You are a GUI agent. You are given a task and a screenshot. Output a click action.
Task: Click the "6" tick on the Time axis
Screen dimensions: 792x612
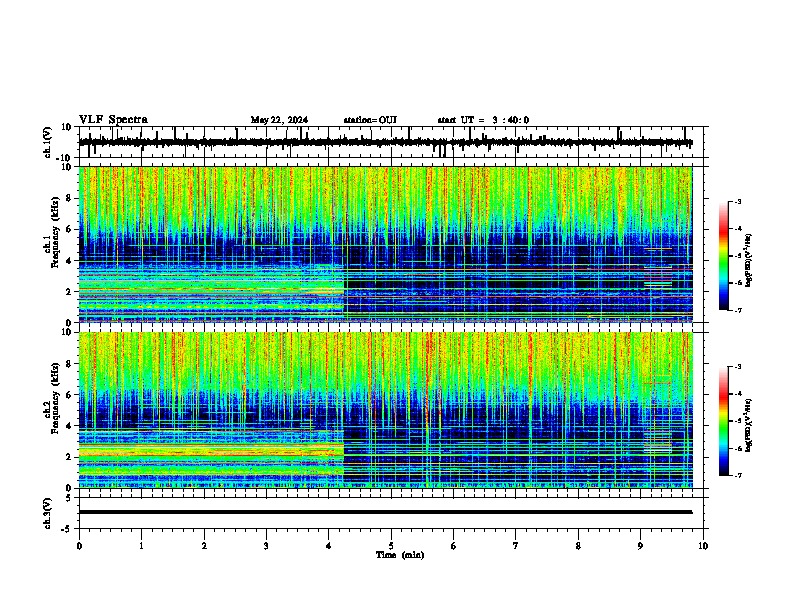(x=454, y=546)
